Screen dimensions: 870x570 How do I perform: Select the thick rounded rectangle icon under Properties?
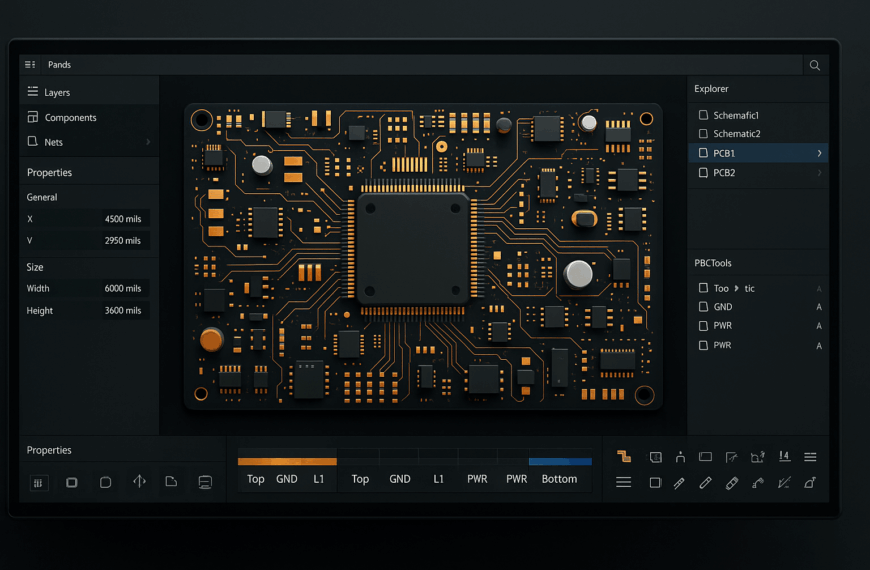(x=72, y=482)
